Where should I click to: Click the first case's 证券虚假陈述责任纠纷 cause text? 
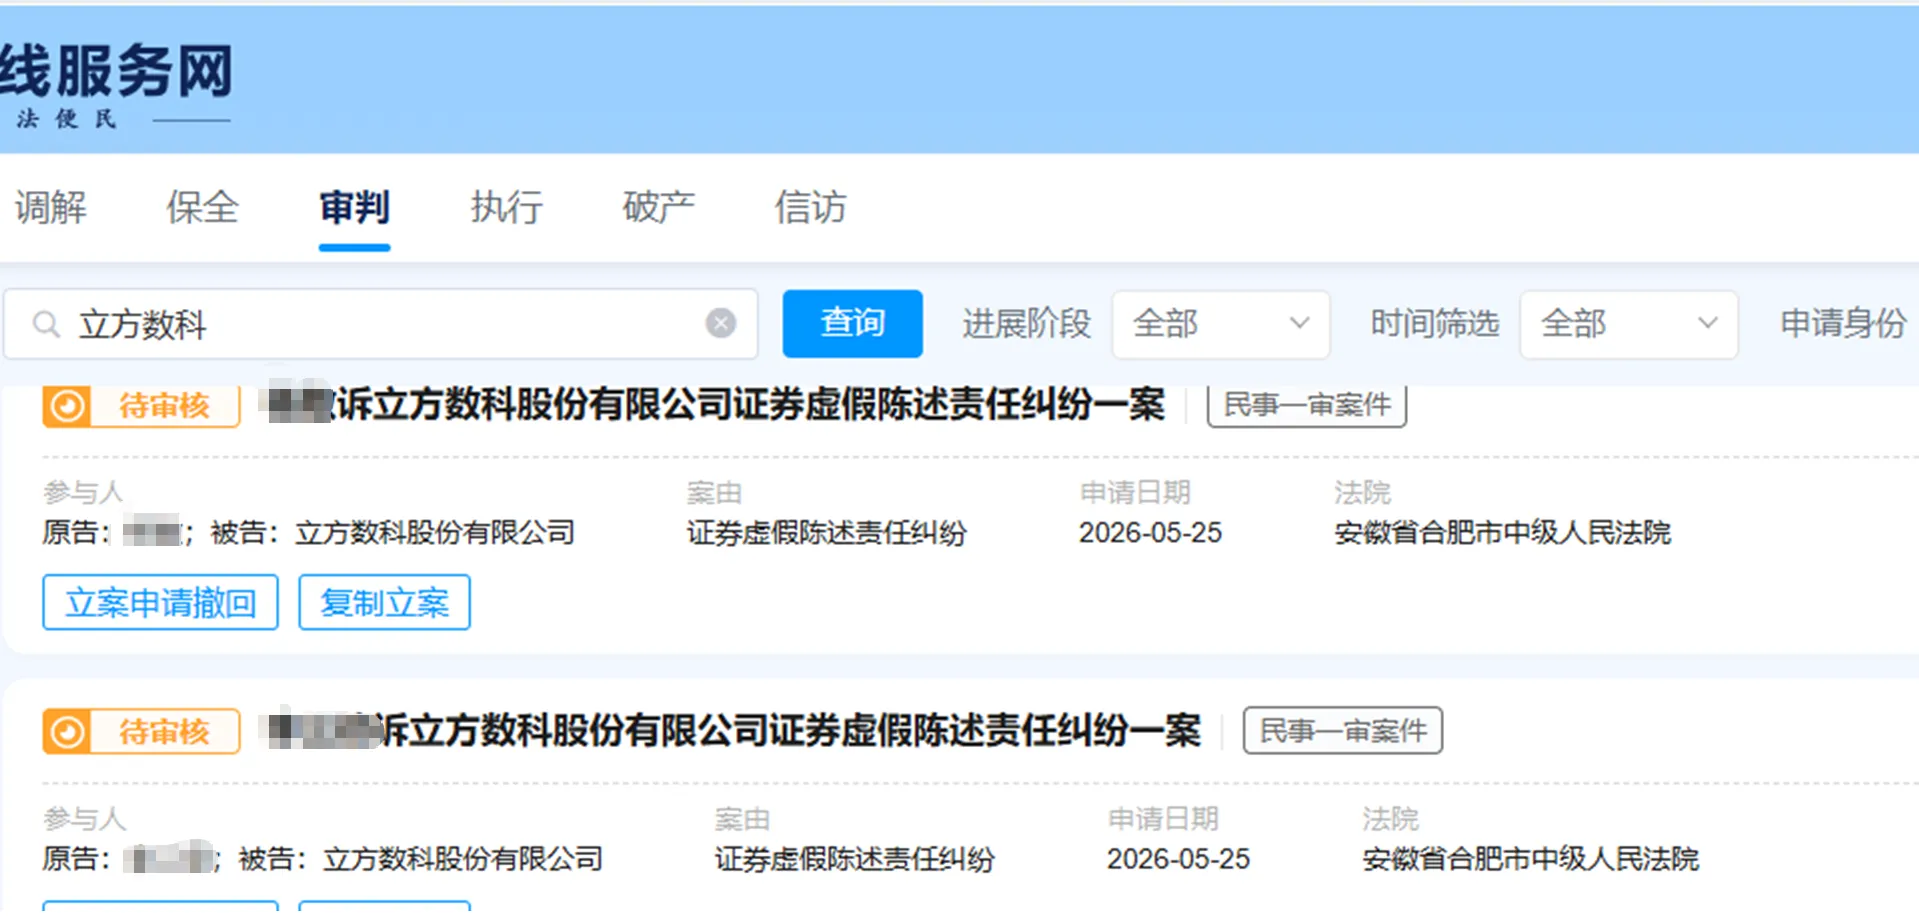click(x=827, y=533)
